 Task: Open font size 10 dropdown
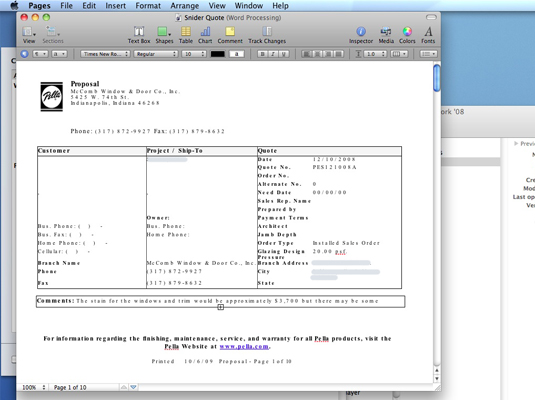[194, 54]
